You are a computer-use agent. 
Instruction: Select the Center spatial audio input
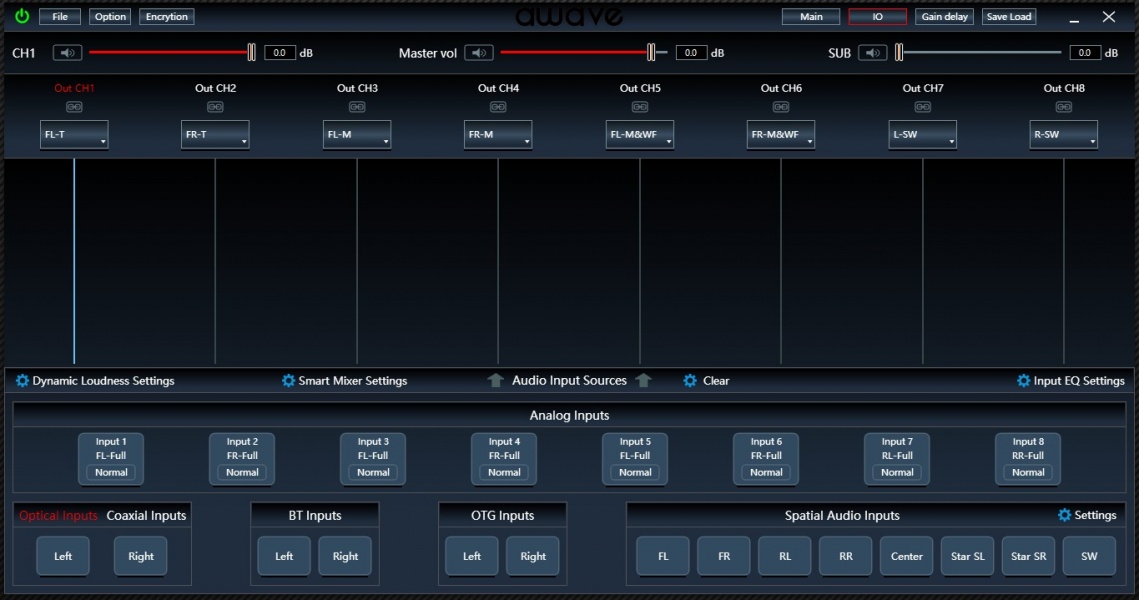coord(906,556)
